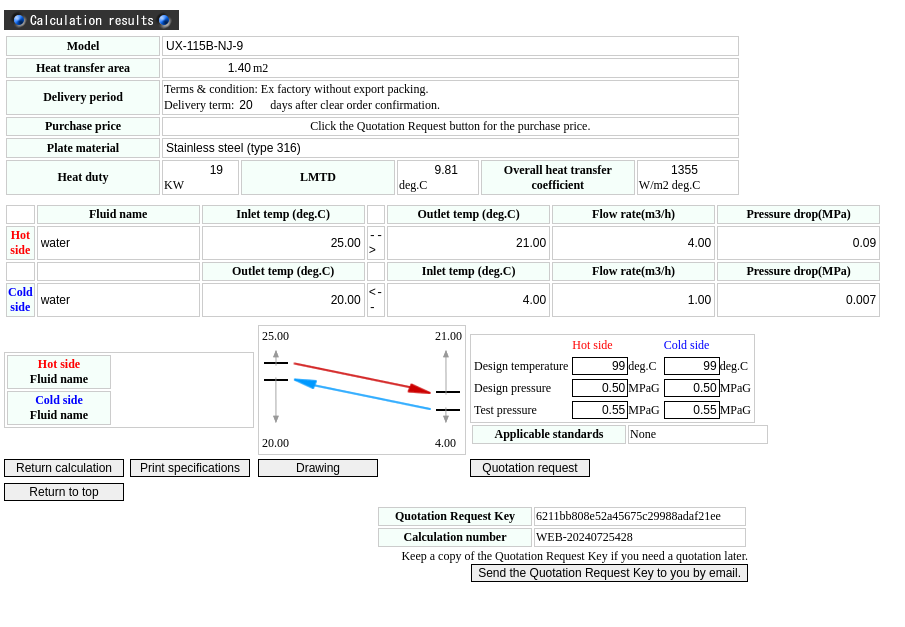Click the hot side inlet temp 25.00 cell
Viewport: 905px width, 627px height.
282,243
